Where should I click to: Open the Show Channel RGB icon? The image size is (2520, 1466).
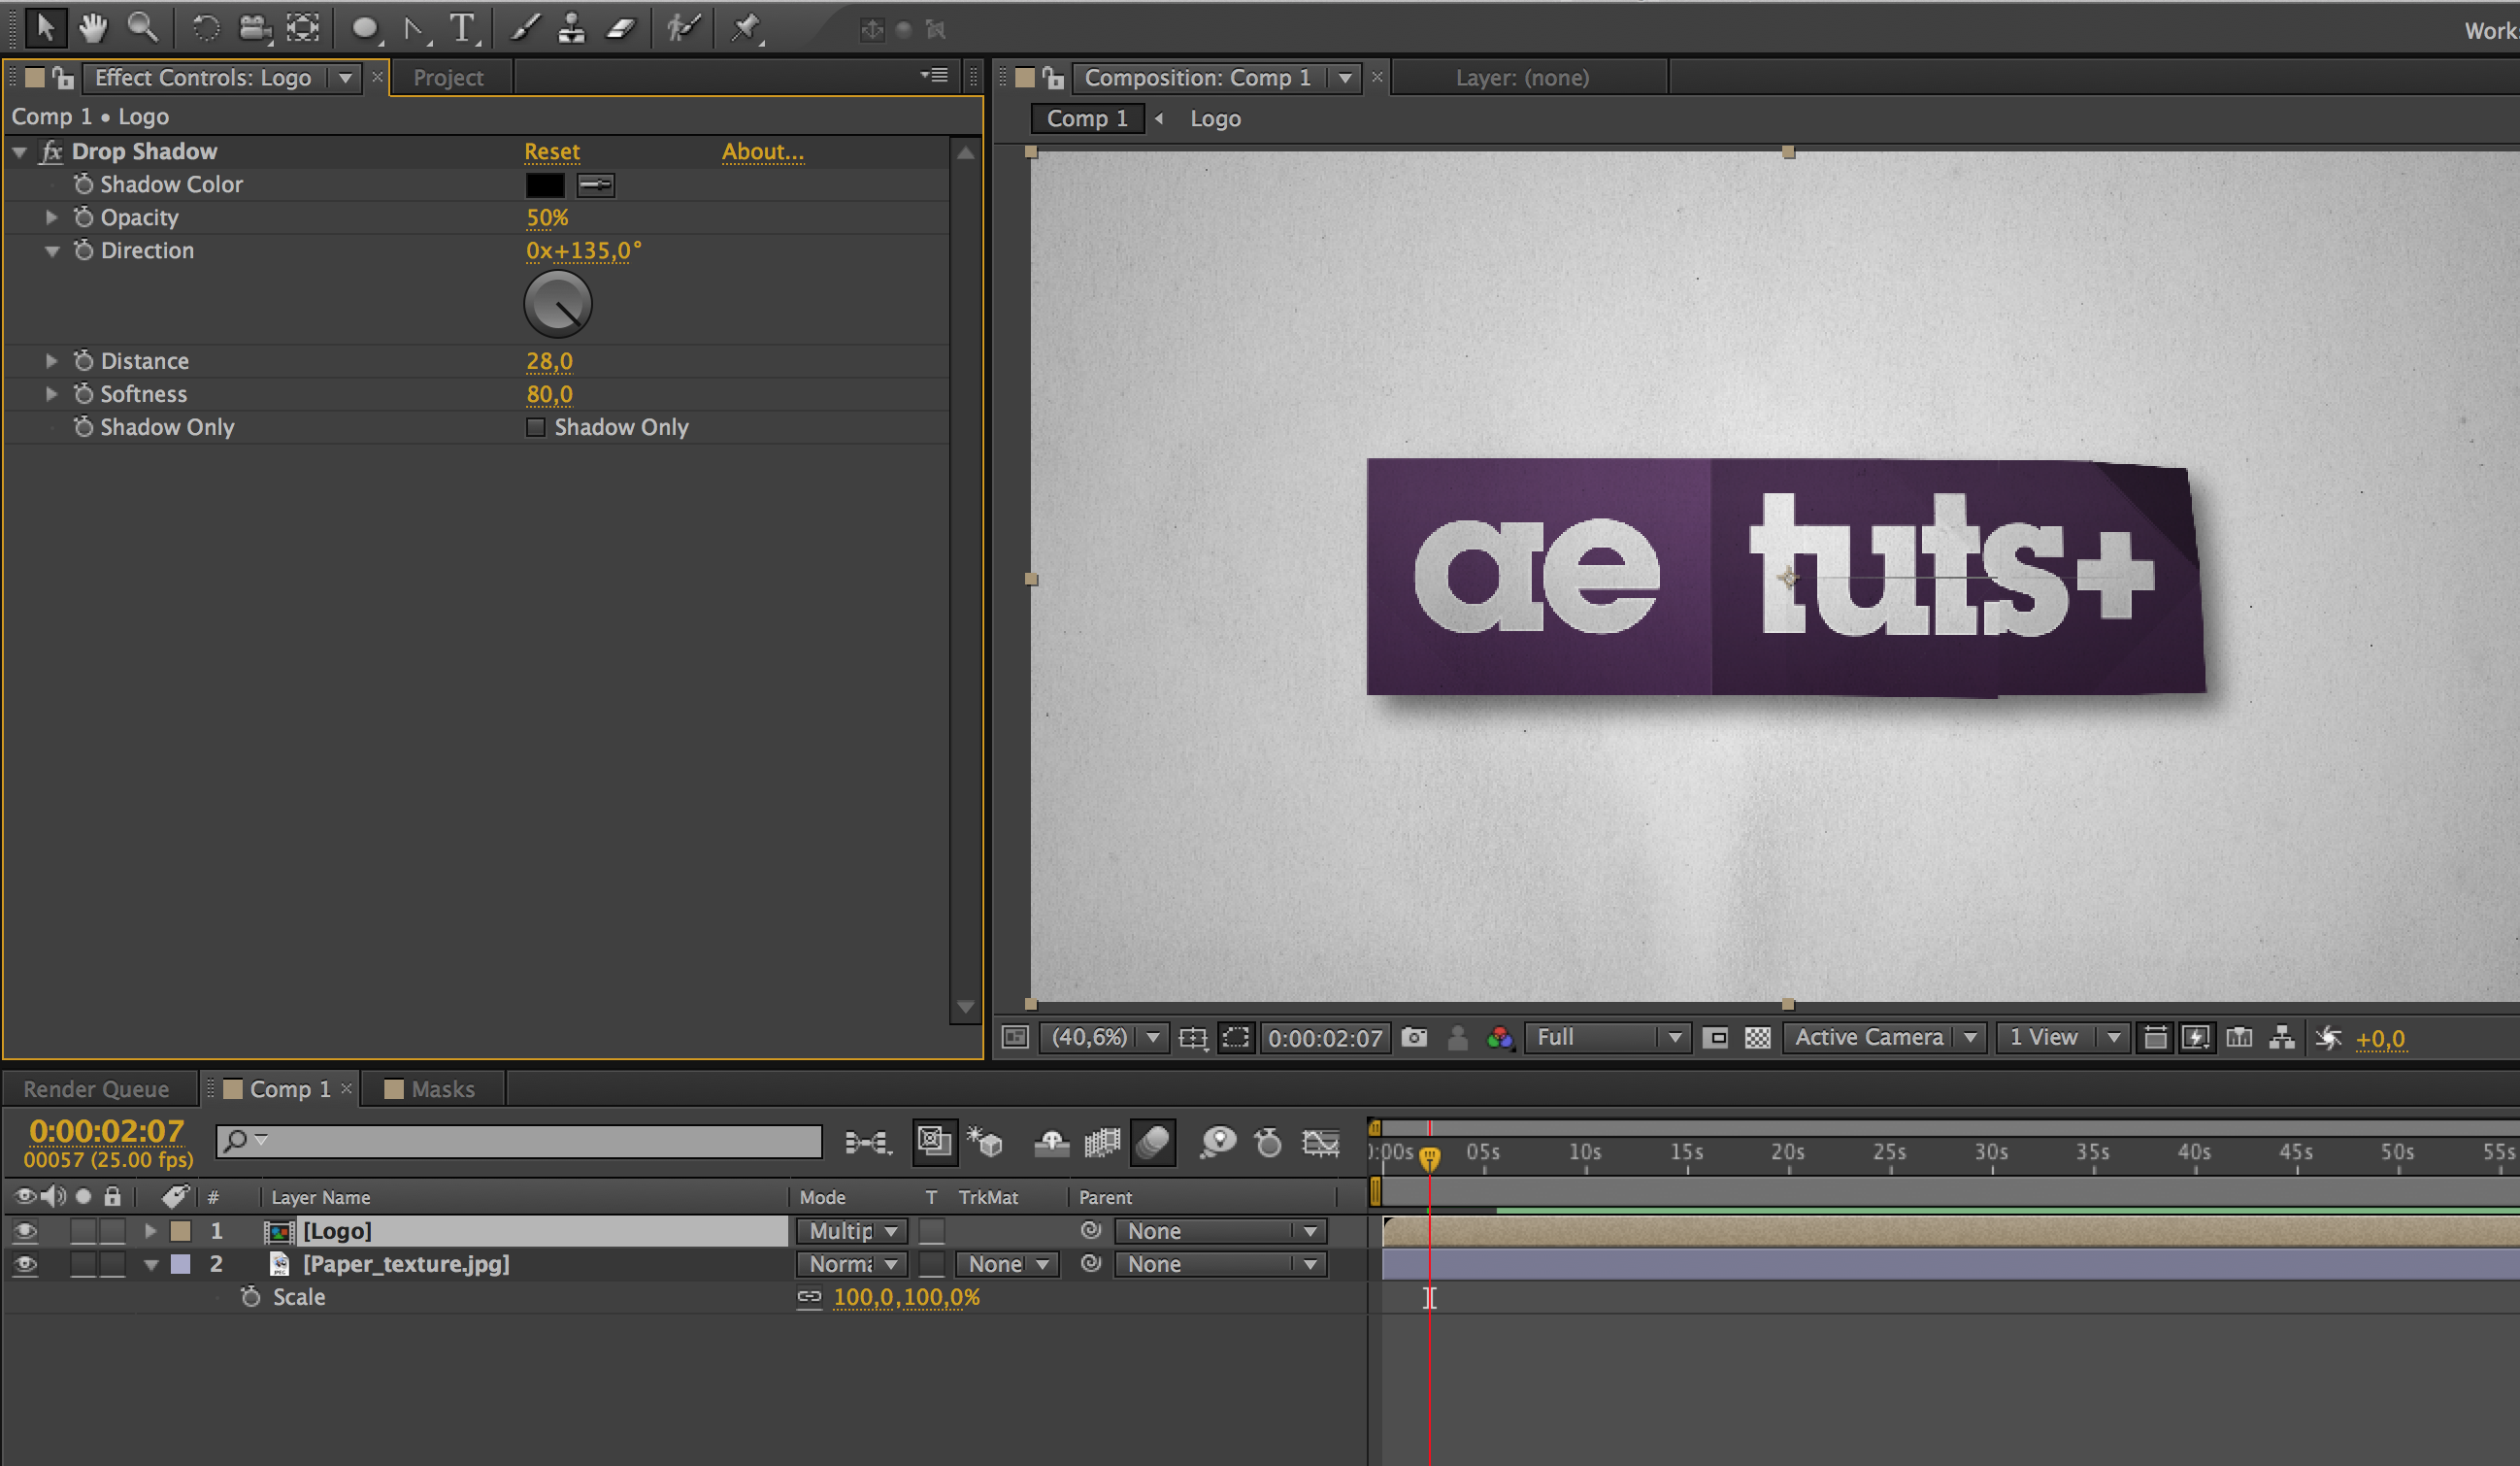point(1500,1037)
